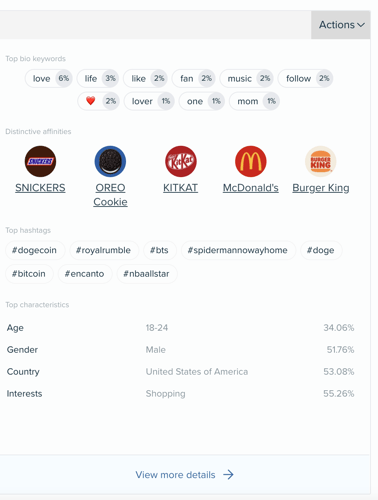The image size is (378, 500).
Task: Open the Burger King text link
Action: point(321,188)
